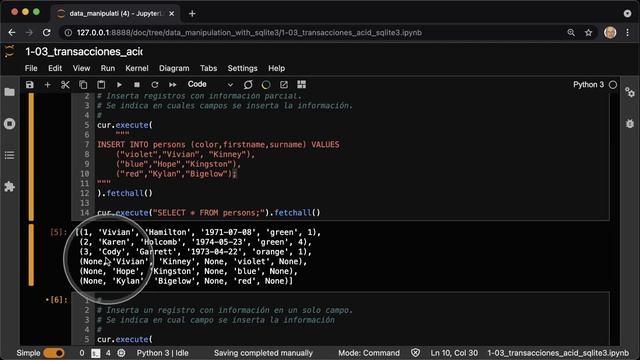Open the Edit menu
The width and height of the screenshot is (640, 360).
[55, 68]
